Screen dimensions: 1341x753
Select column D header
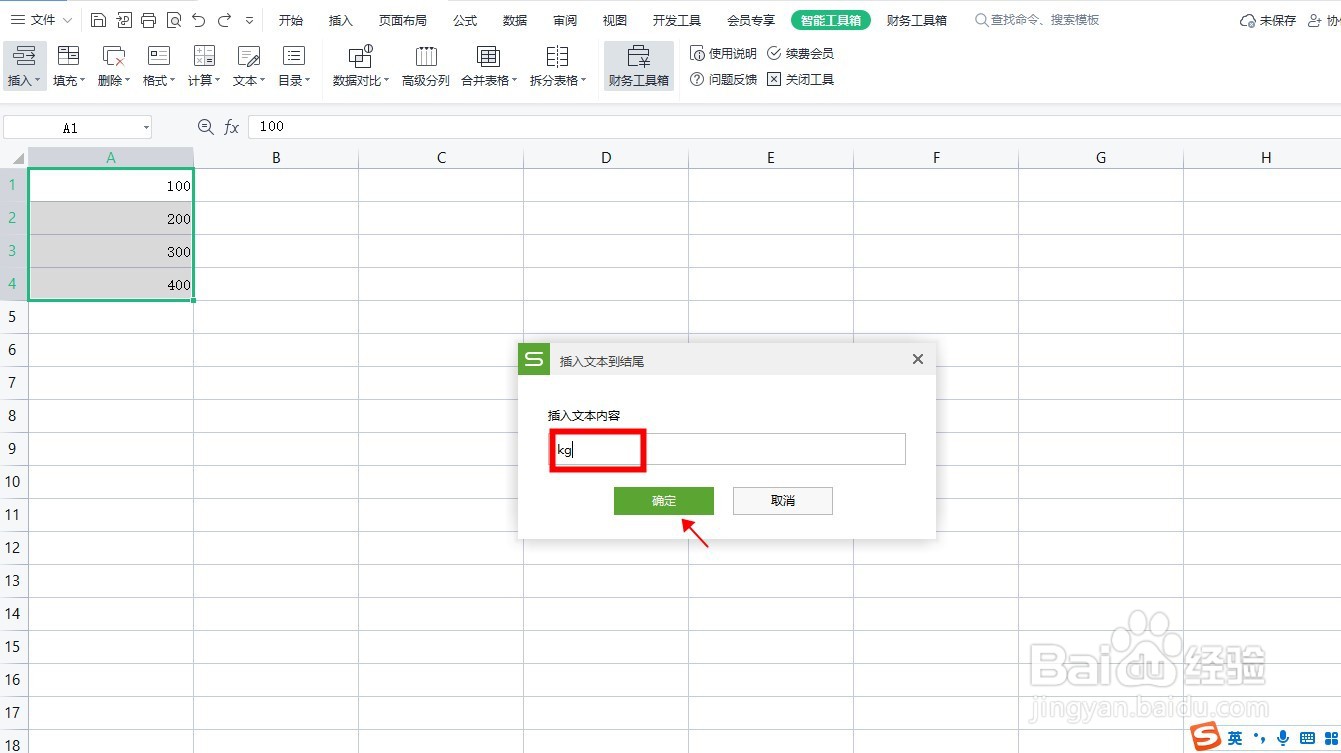point(606,157)
